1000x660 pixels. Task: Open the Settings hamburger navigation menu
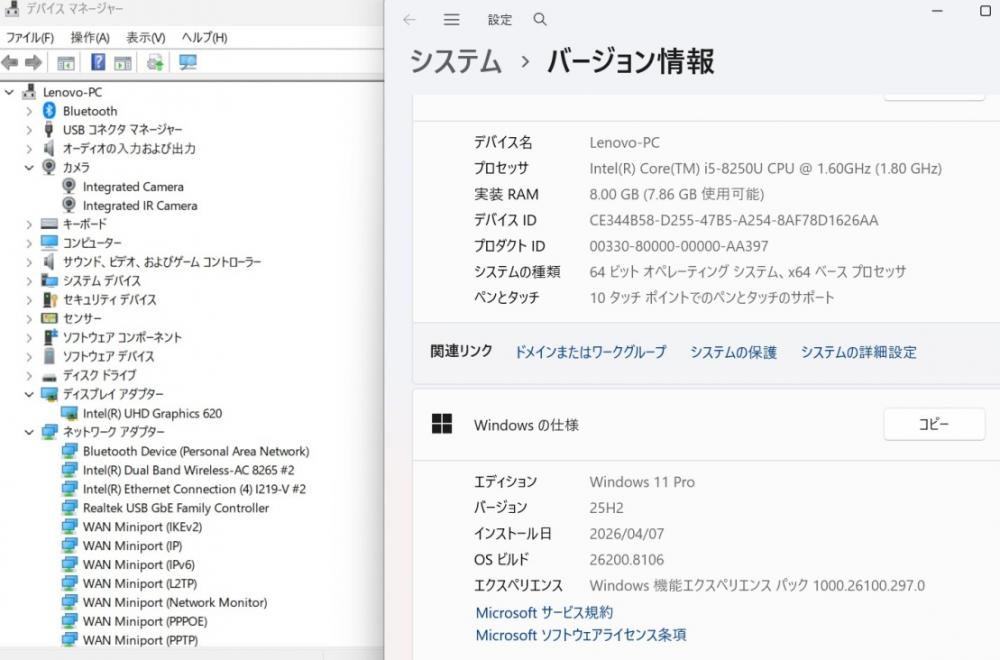pos(452,20)
